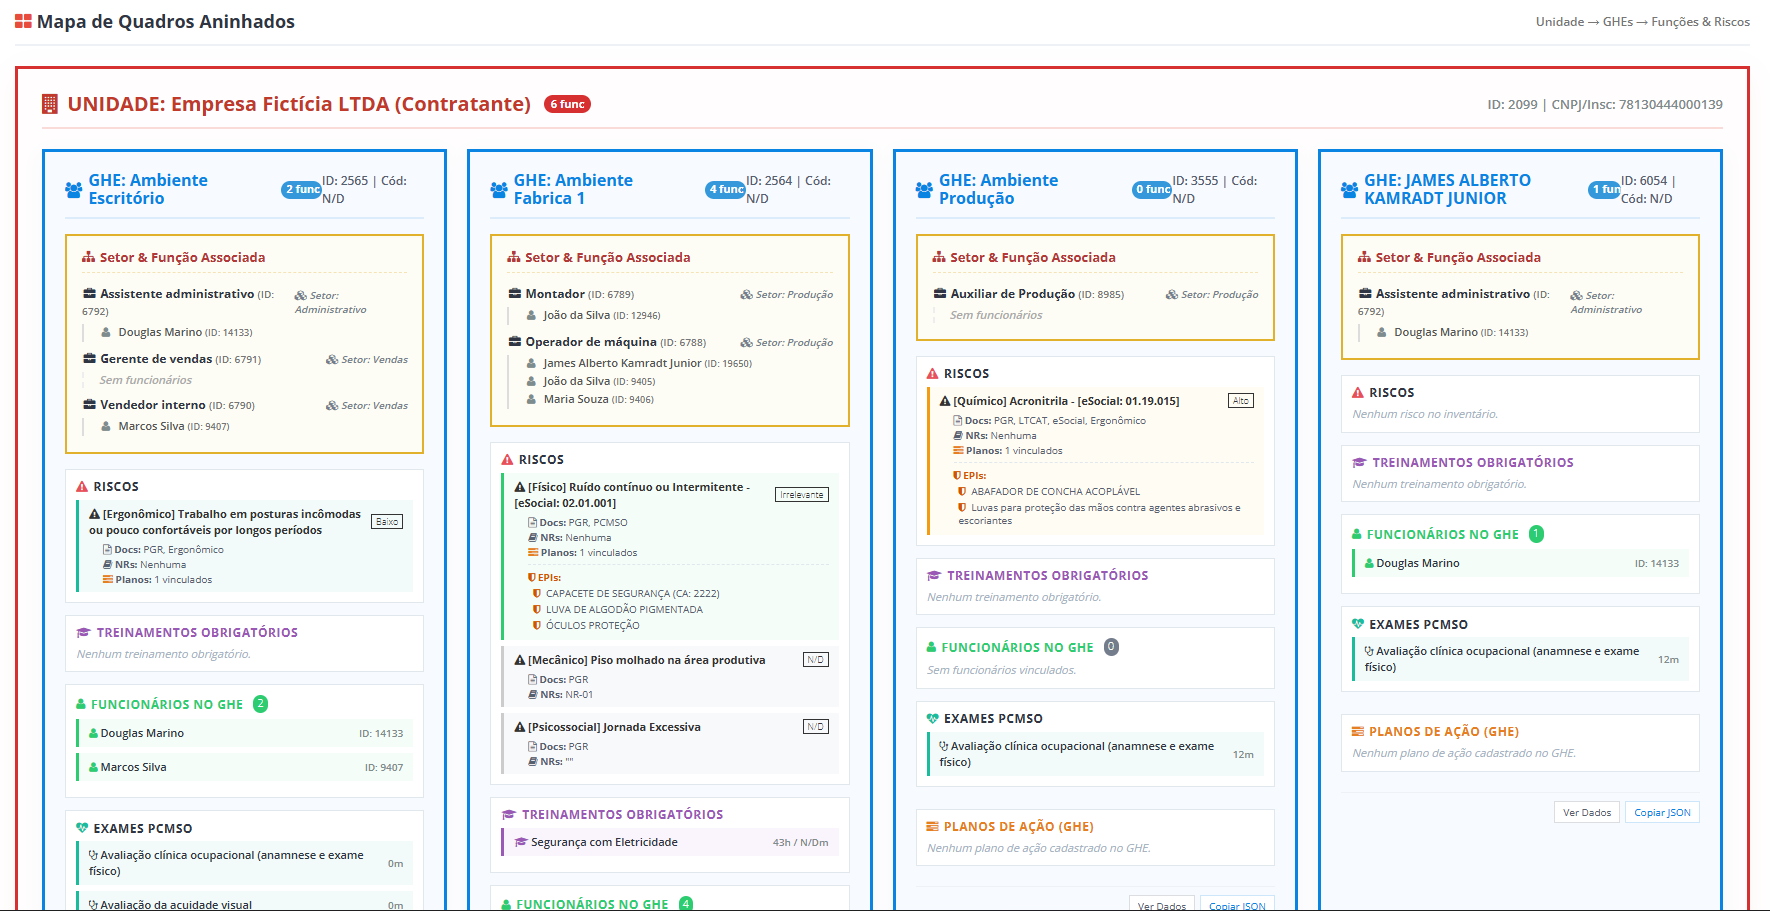Select the Treinamentos Obrigatórios cap icon in the KAMRADT JUNIOR card
The width and height of the screenshot is (1770, 911).
[1359, 462]
